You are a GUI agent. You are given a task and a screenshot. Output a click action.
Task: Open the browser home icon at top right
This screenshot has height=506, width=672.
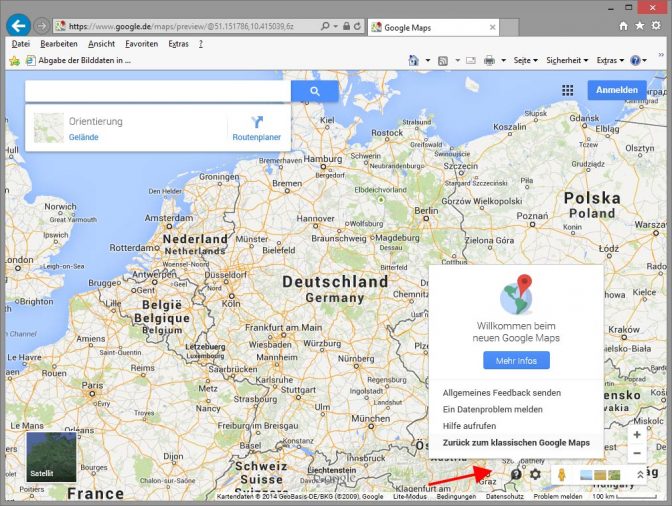[623, 26]
